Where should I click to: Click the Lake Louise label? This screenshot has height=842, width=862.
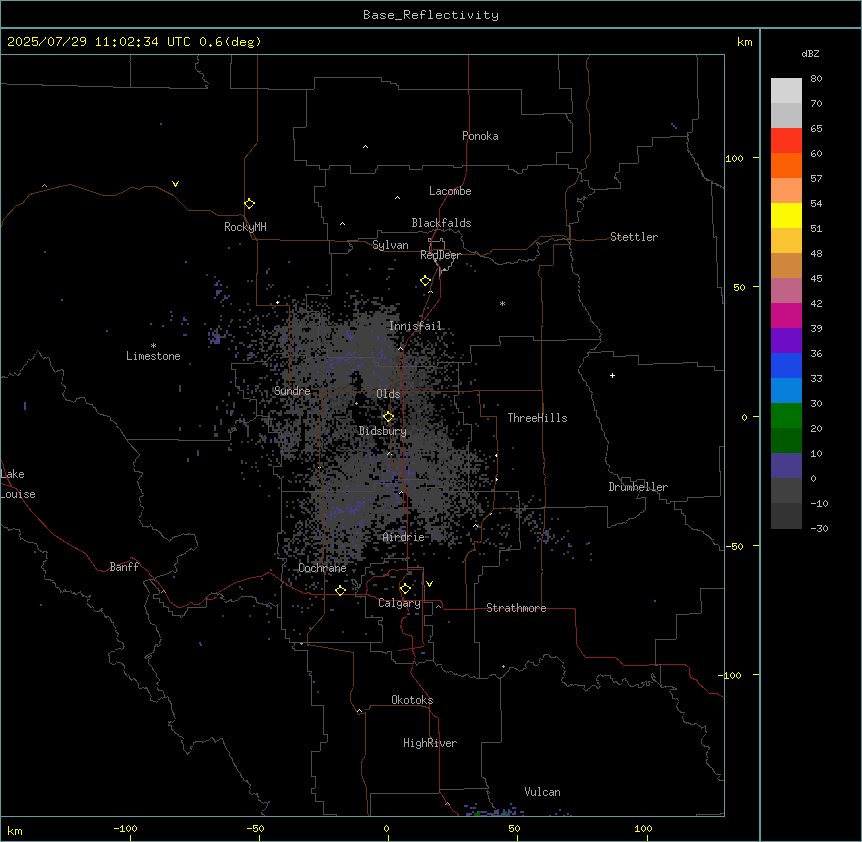[18, 484]
